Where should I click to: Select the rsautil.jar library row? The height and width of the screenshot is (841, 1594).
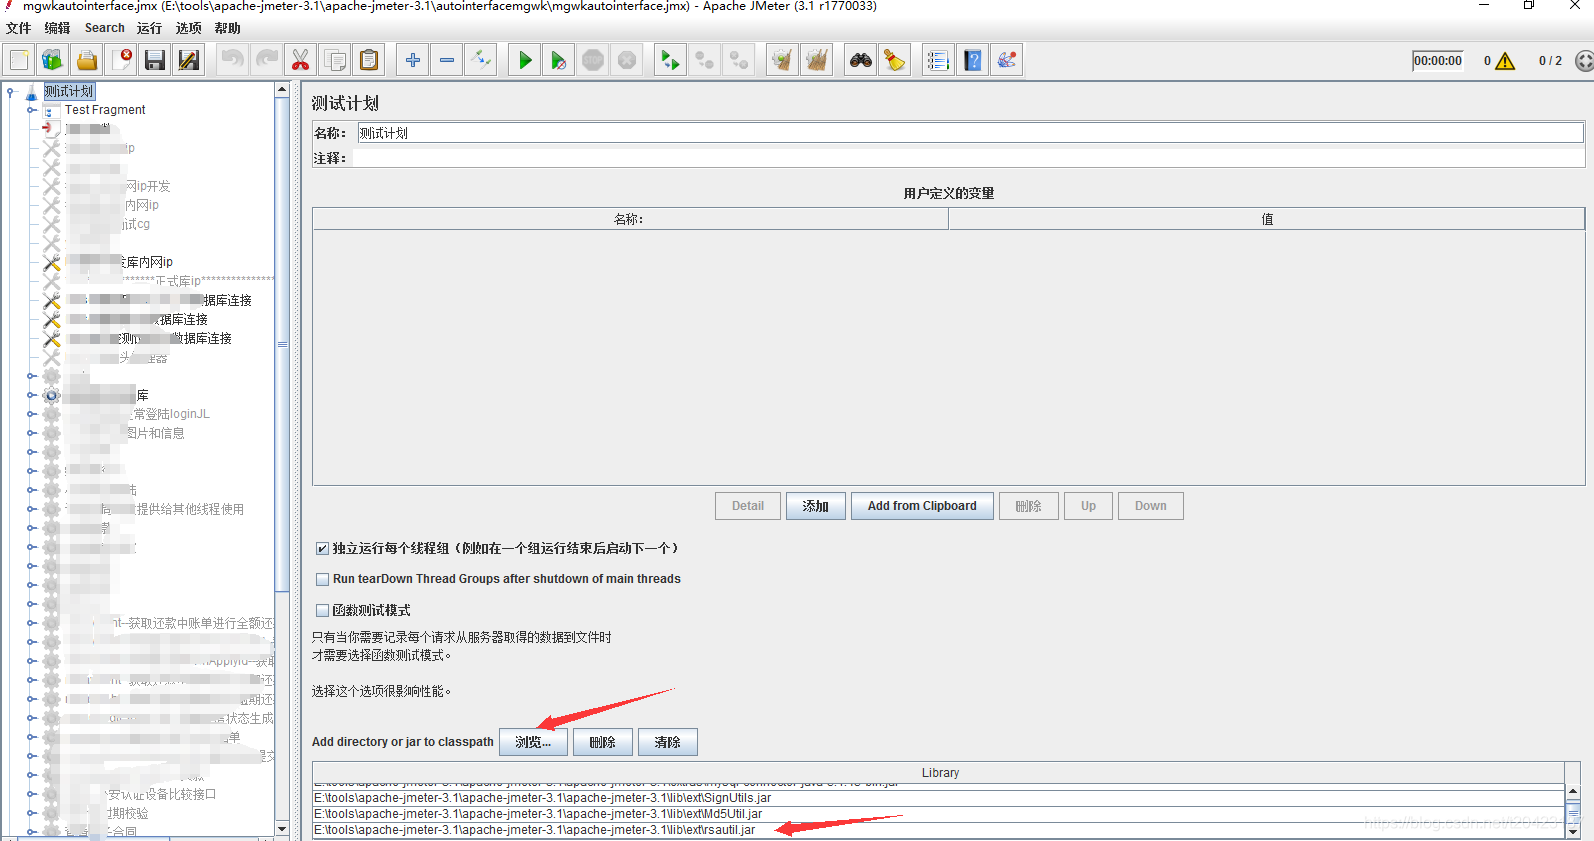pos(938,830)
